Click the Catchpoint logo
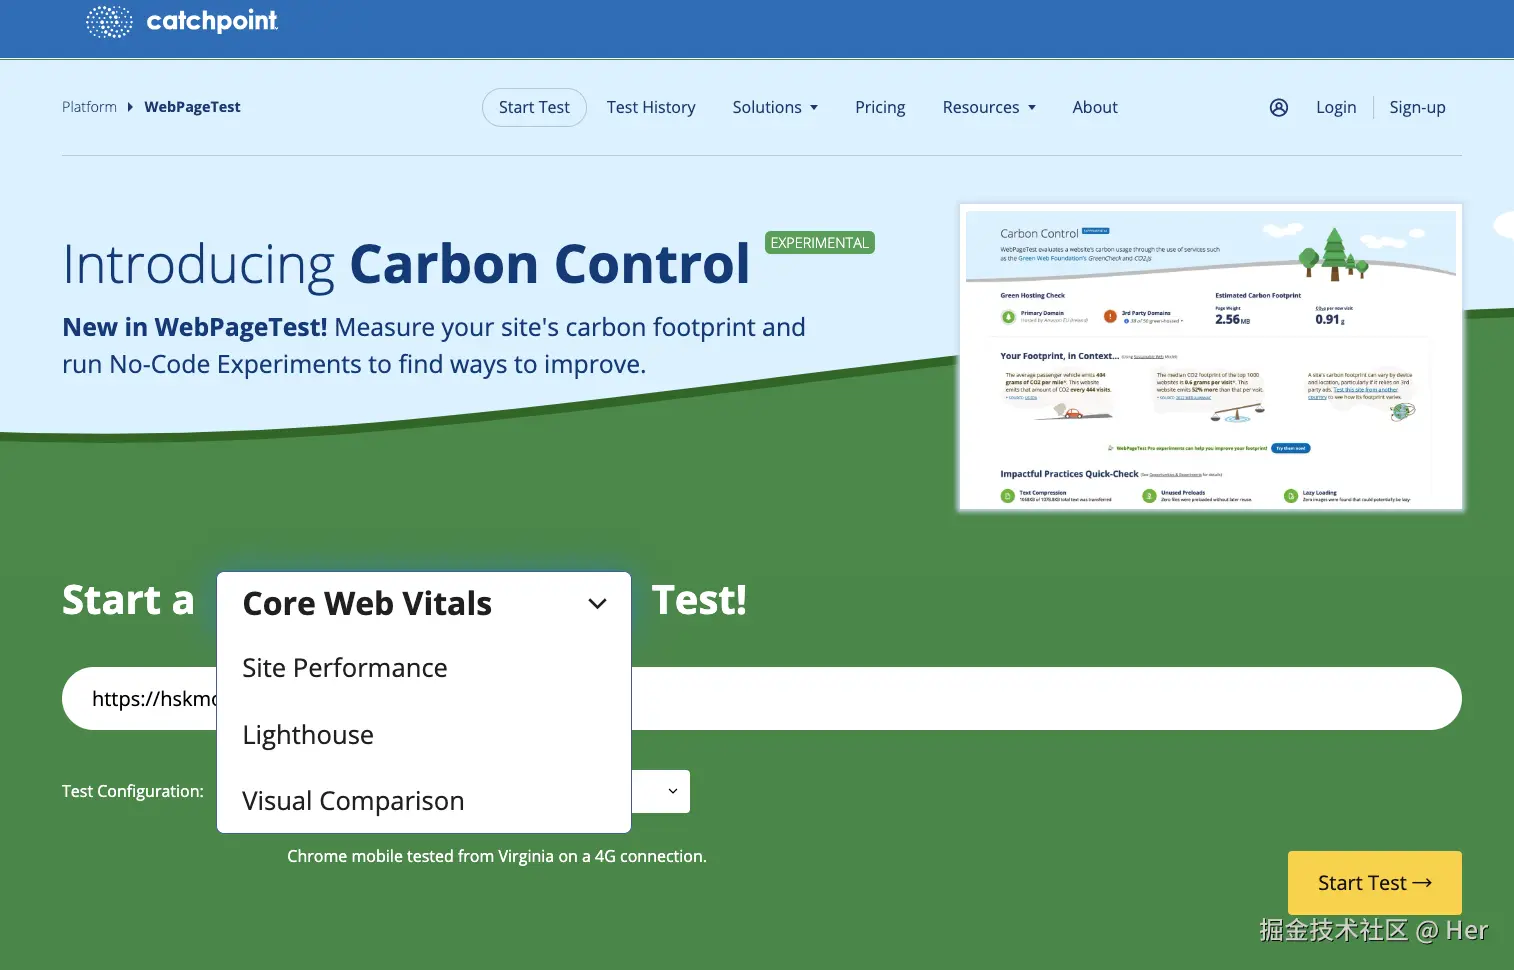The width and height of the screenshot is (1514, 970). [x=182, y=21]
